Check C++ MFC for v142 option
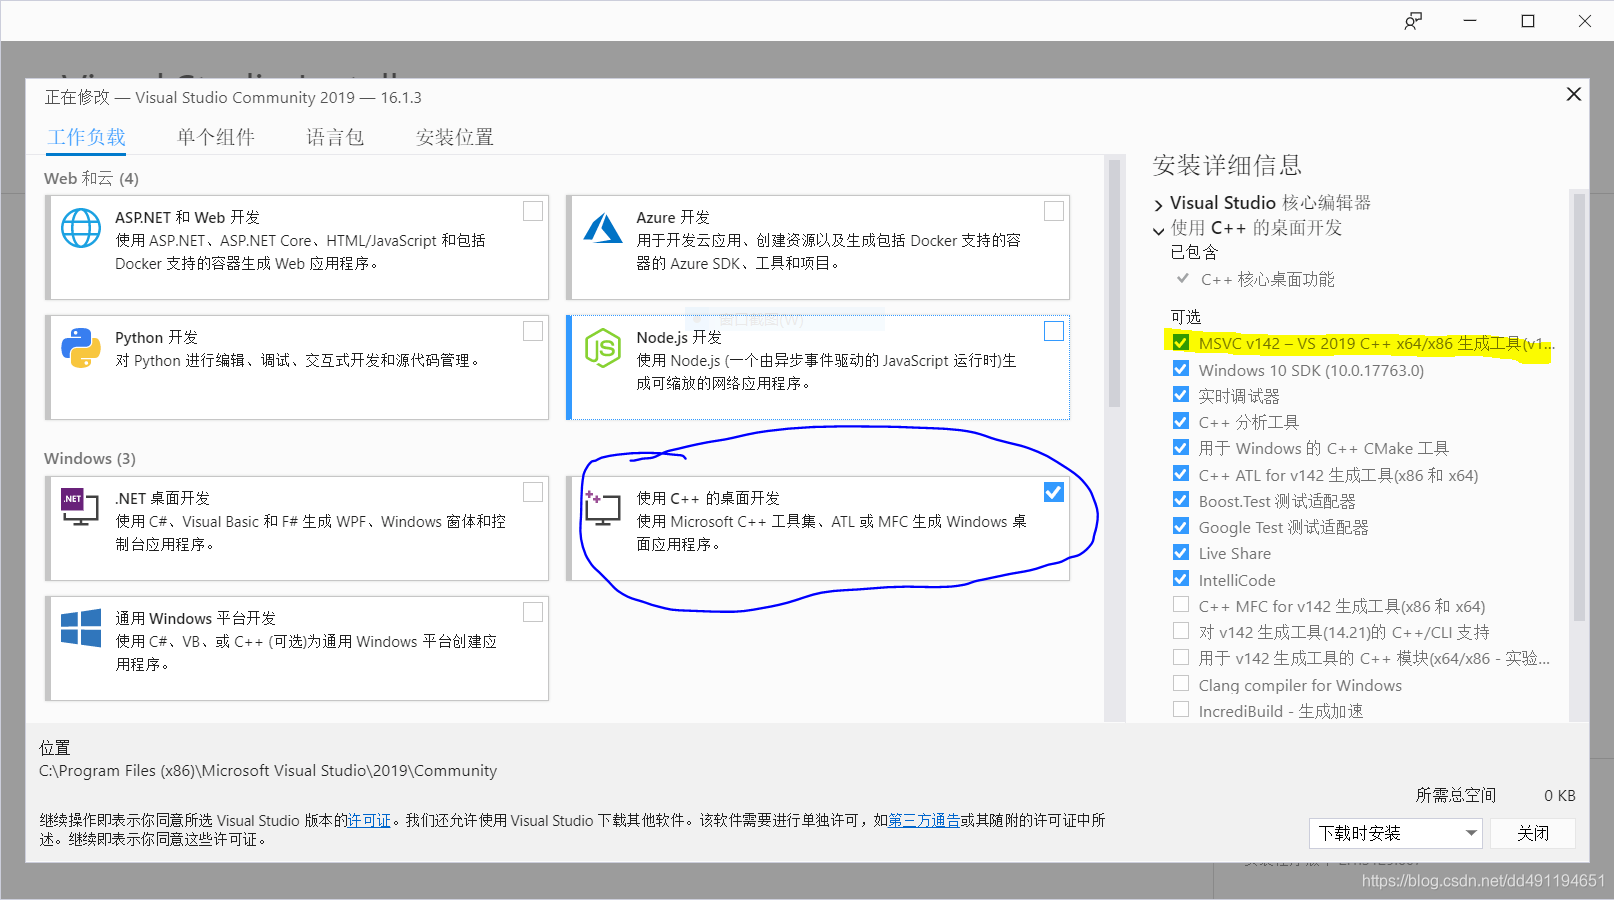 (x=1181, y=605)
